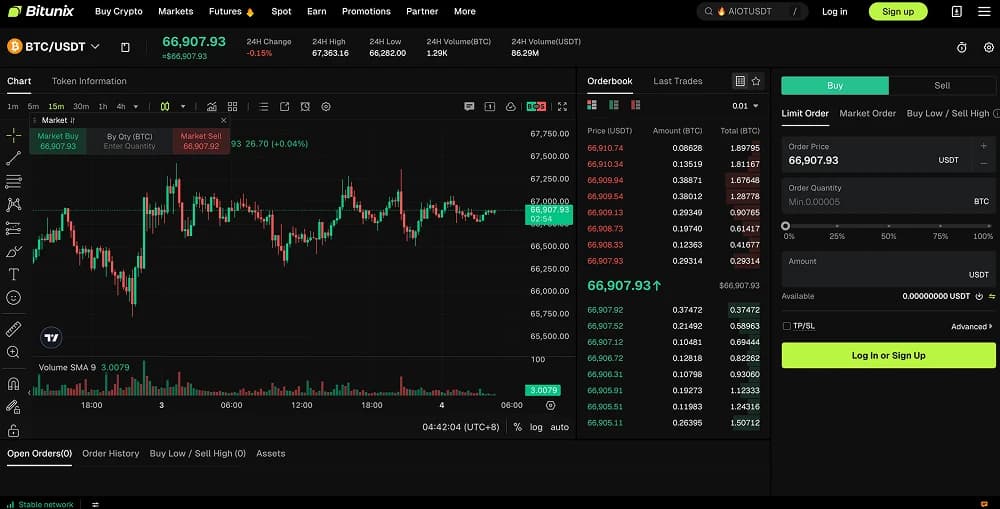The height and width of the screenshot is (509, 1000).
Task: Click the favorites star icon in orderbook
Action: (x=756, y=81)
